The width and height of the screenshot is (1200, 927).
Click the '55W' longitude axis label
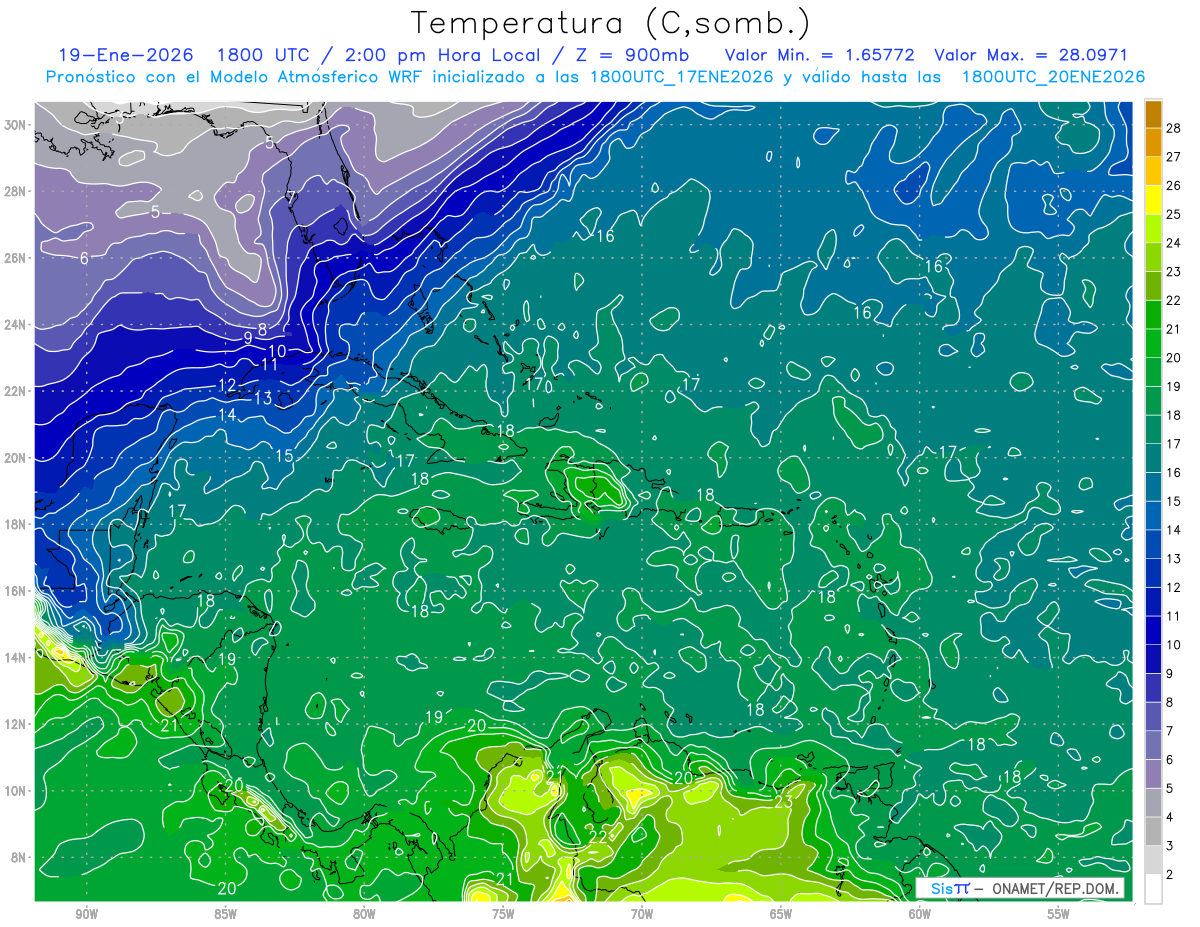click(x=1059, y=914)
